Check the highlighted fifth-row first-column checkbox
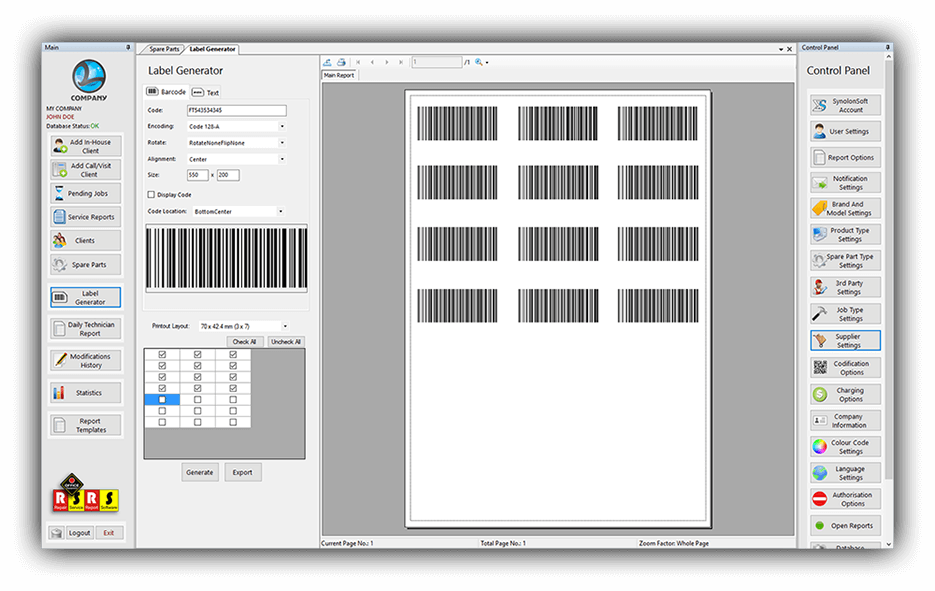Screen dimensions: 935x591 (162, 399)
